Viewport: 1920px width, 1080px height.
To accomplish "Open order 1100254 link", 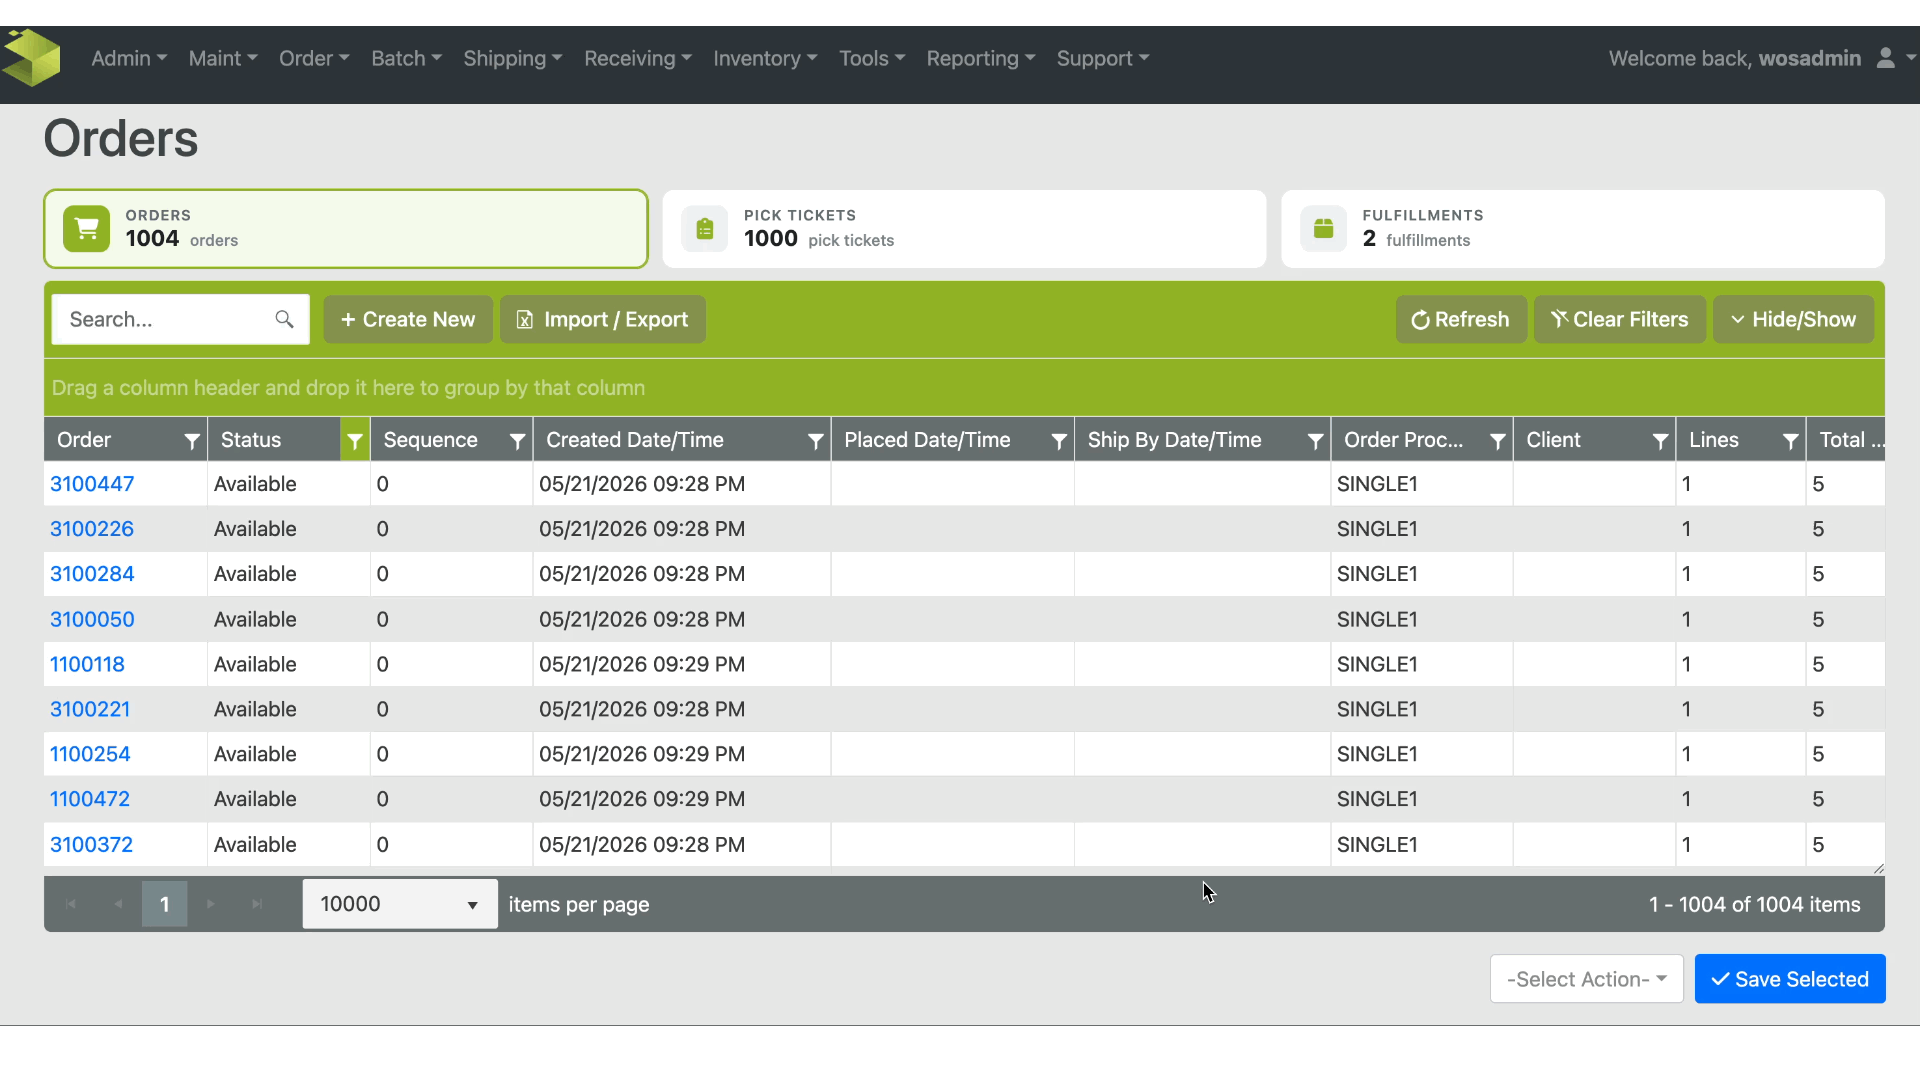I will [x=90, y=754].
